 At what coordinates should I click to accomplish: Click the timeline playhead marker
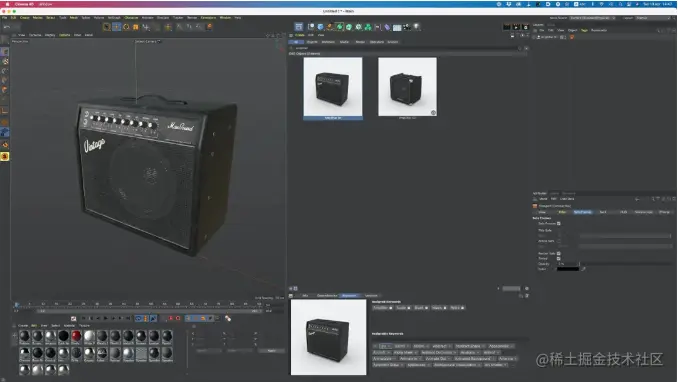(17, 305)
